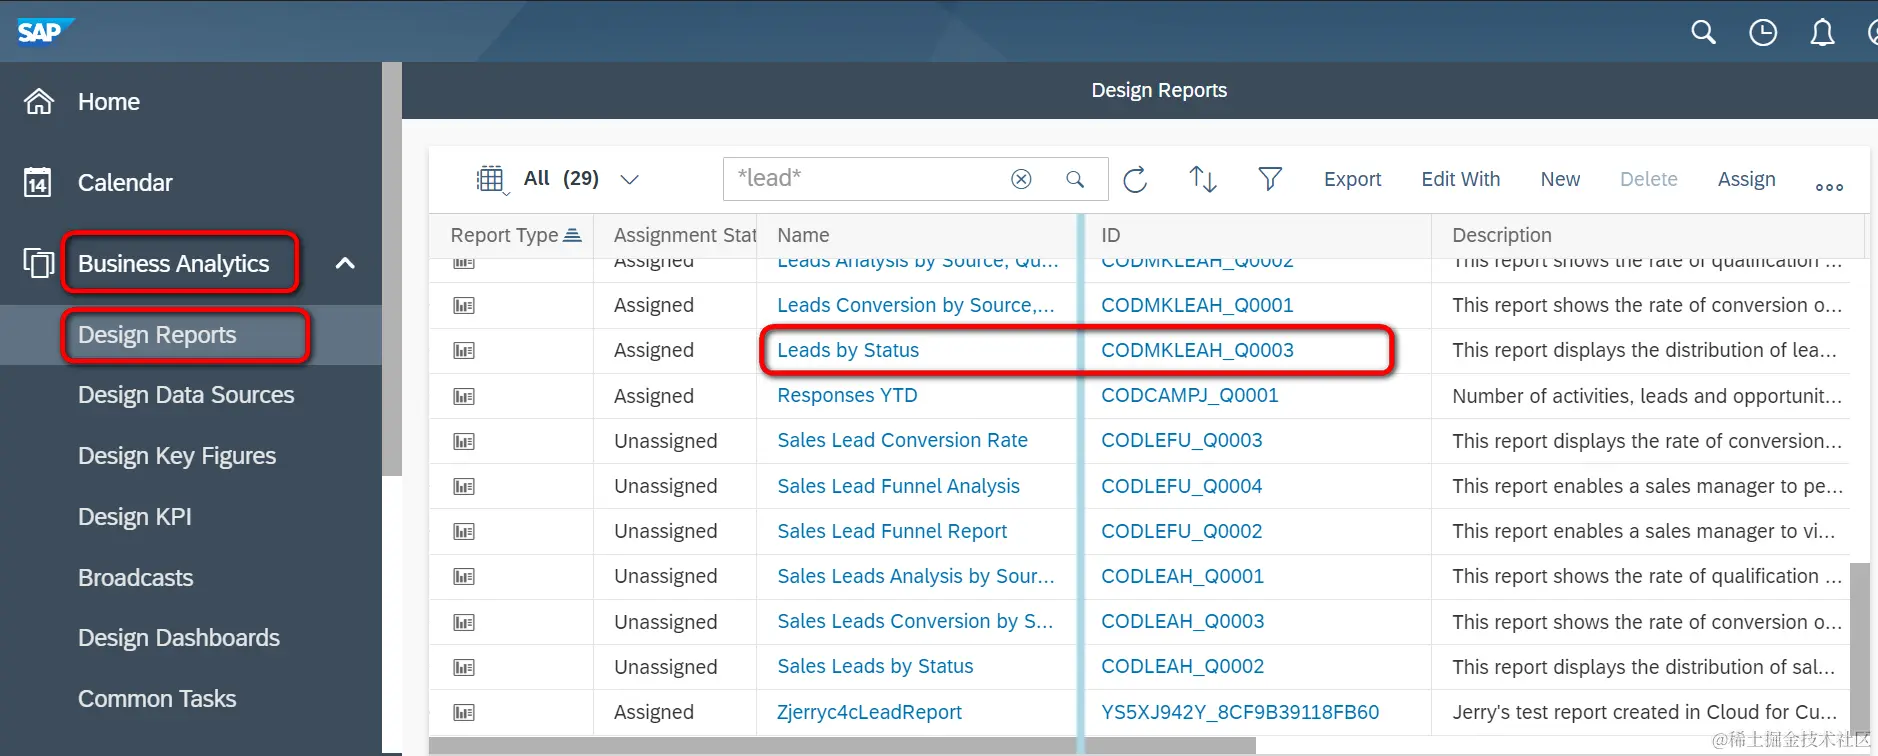1878x756 pixels.
Task: Open Design Reports in sidebar
Action: tap(157, 335)
